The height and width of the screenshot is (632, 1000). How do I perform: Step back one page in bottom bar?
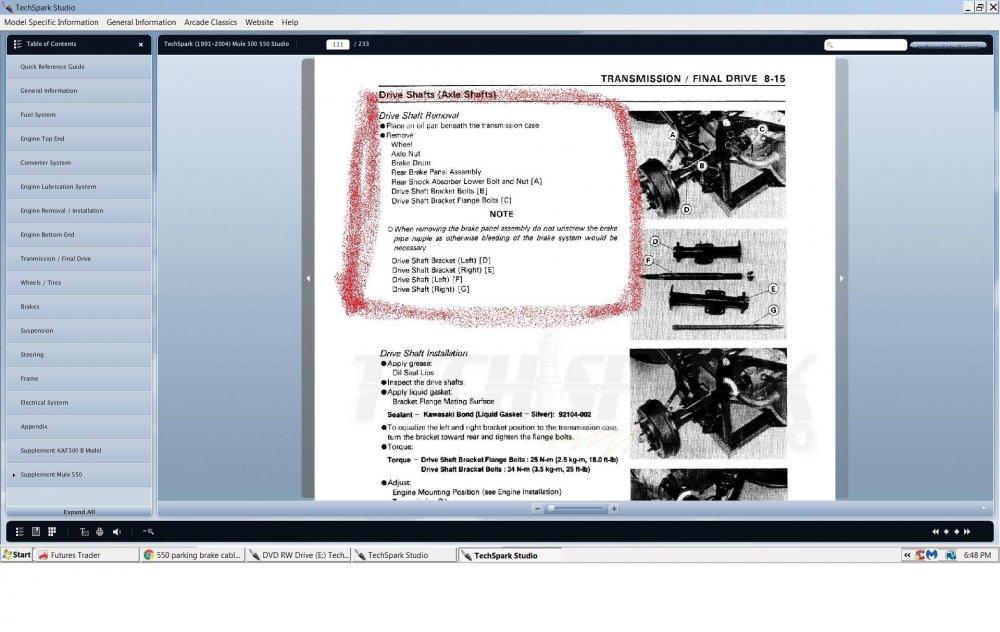click(946, 532)
